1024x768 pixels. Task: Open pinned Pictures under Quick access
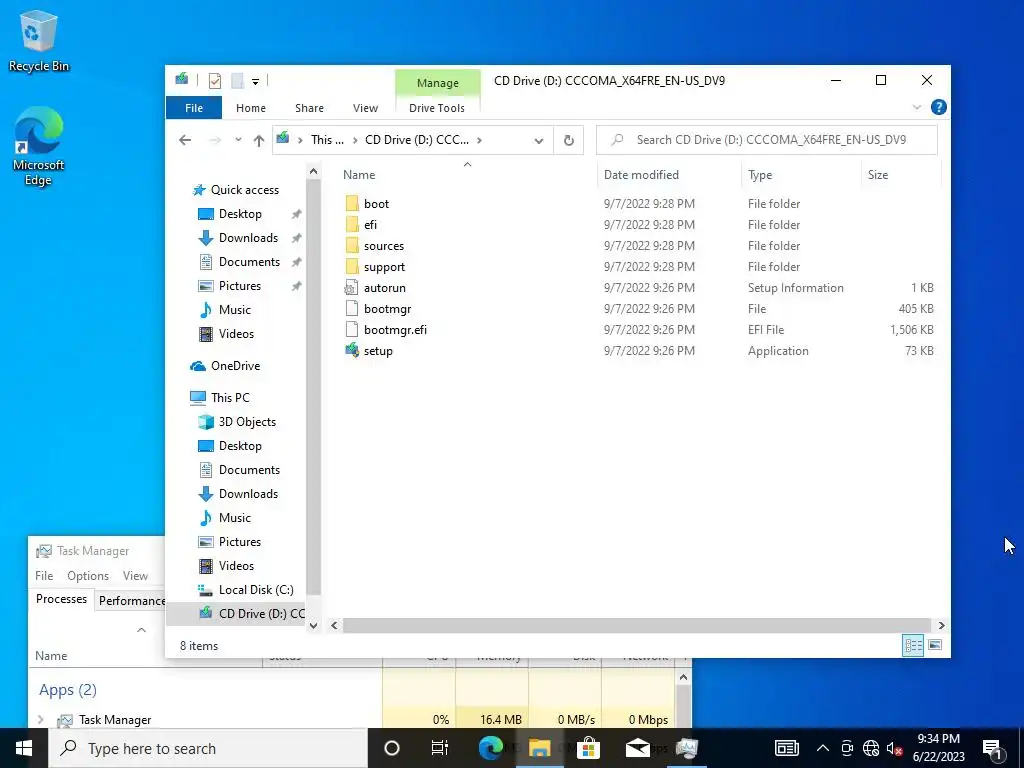click(240, 286)
